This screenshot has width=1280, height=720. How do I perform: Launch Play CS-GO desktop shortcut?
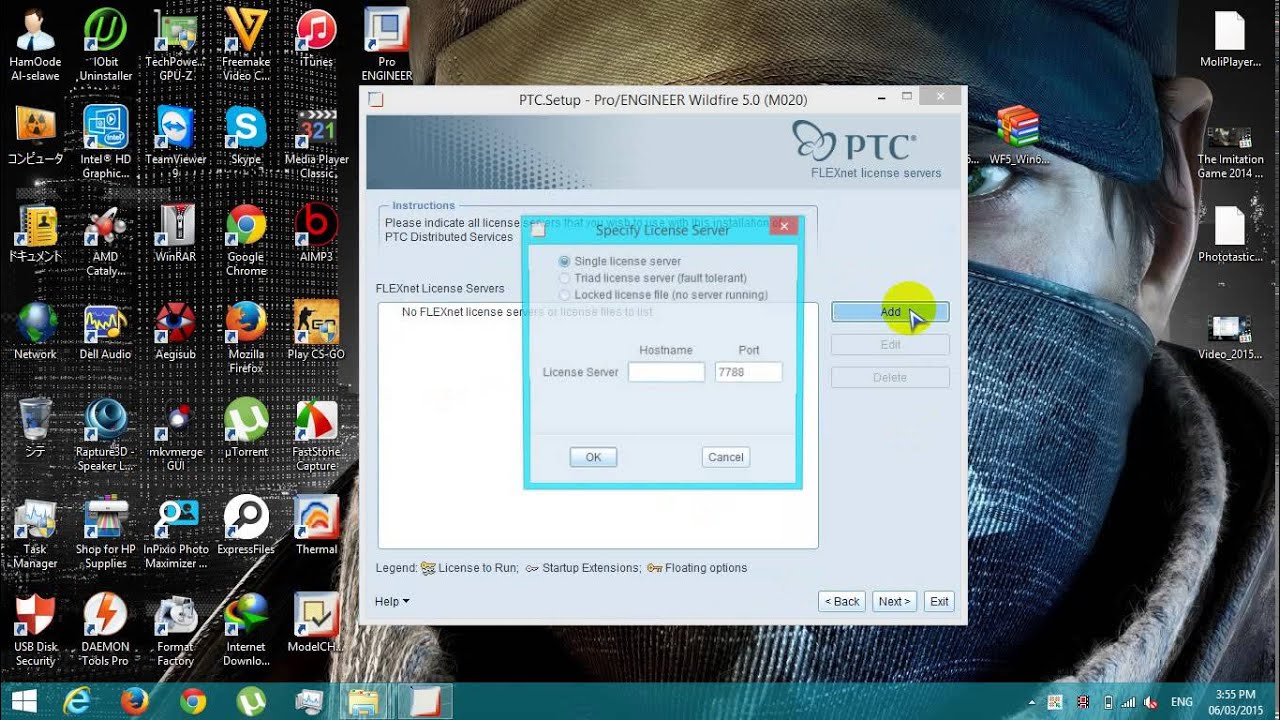pos(316,332)
